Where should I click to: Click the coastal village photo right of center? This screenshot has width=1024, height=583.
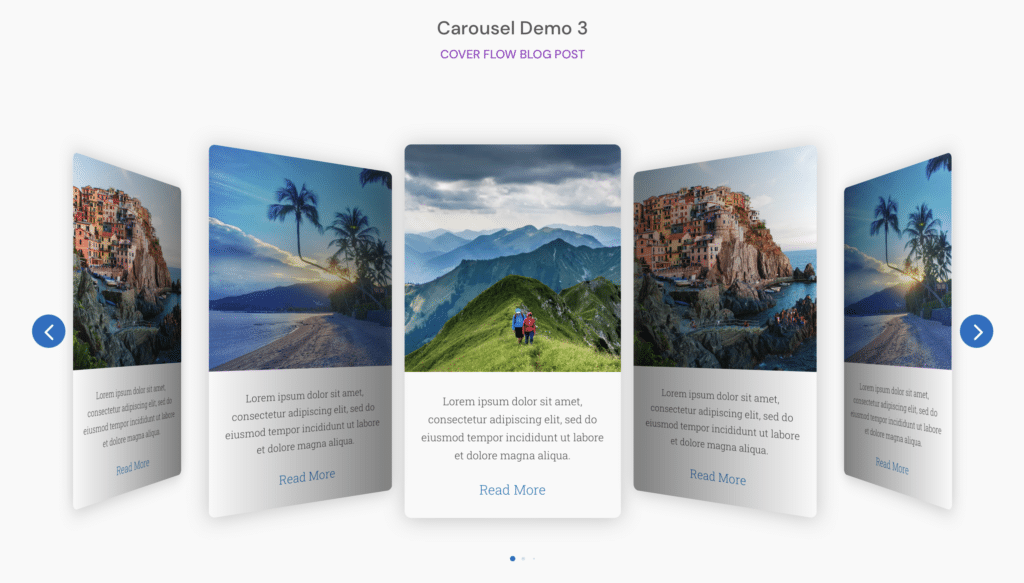725,258
